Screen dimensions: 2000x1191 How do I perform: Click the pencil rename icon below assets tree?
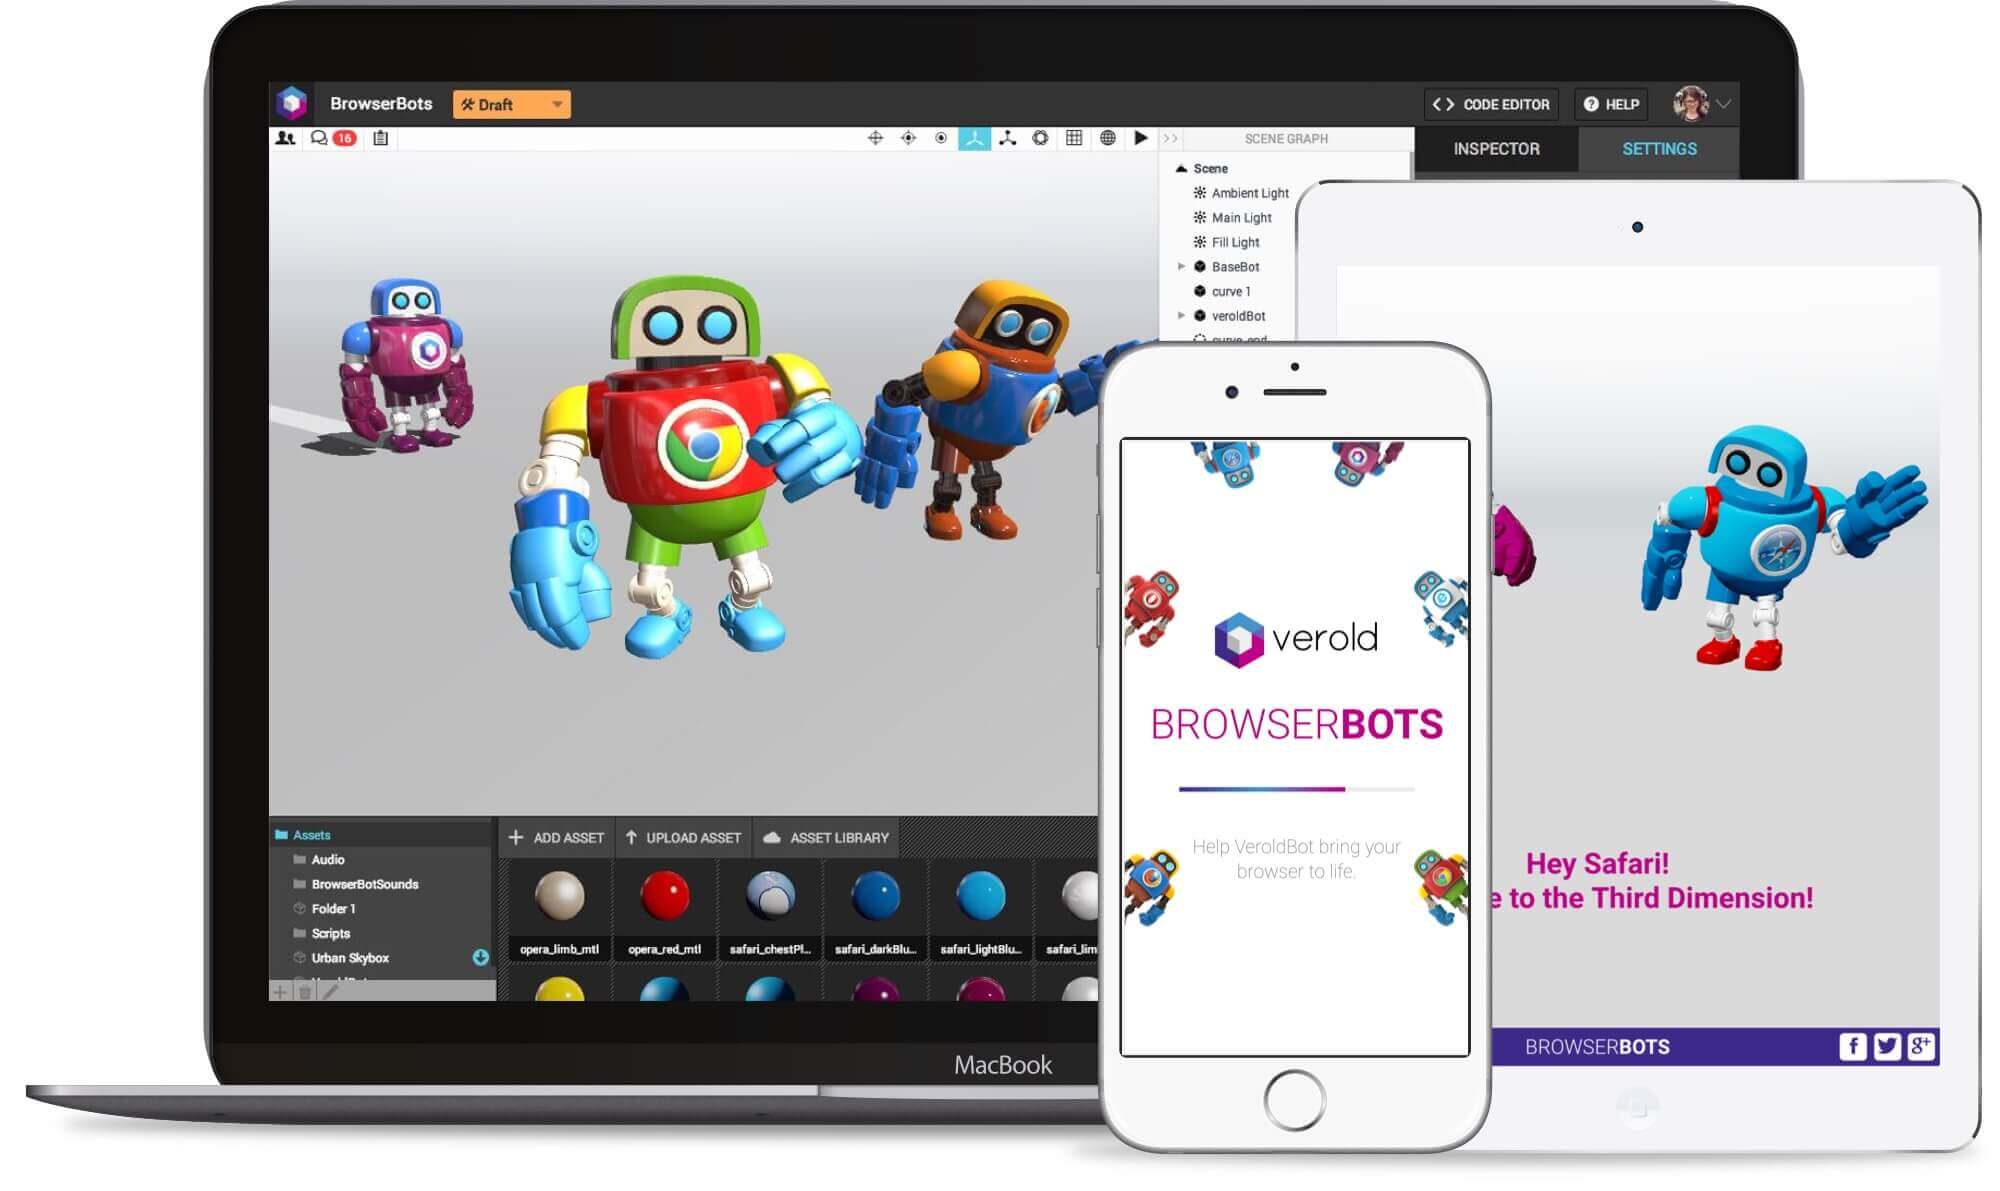pyautogui.click(x=331, y=992)
